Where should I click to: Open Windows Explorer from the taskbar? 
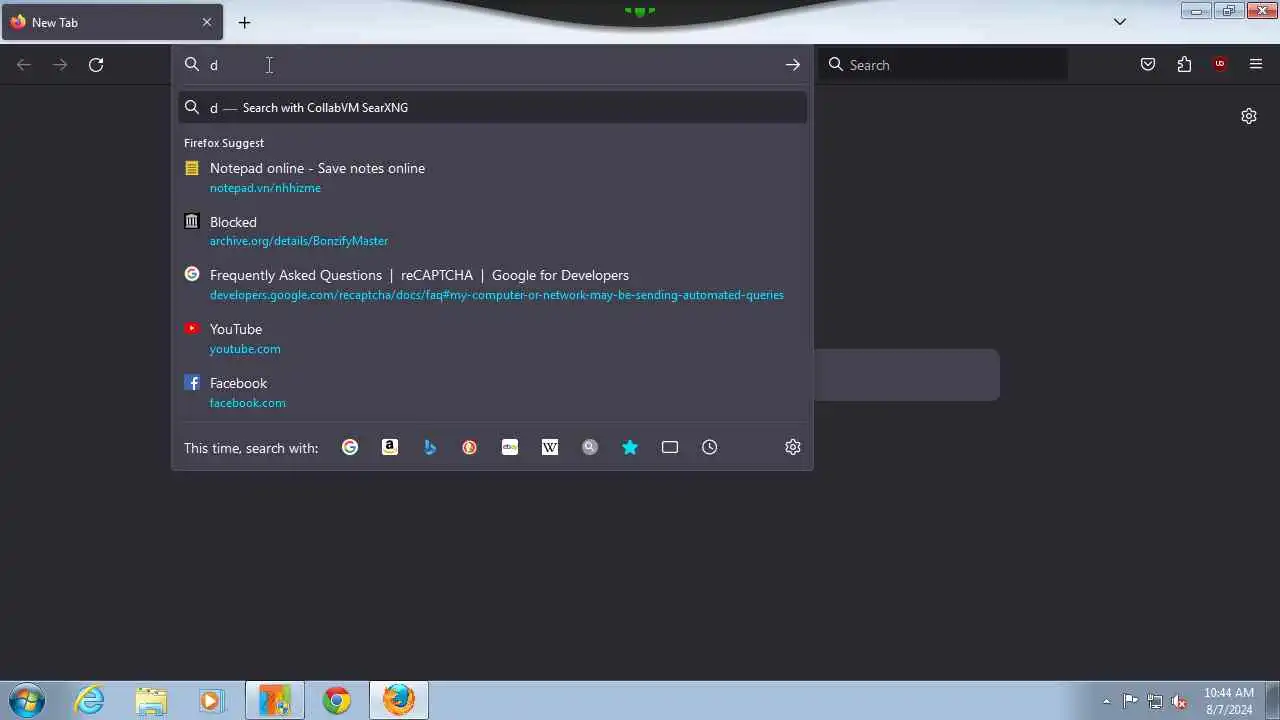(151, 700)
